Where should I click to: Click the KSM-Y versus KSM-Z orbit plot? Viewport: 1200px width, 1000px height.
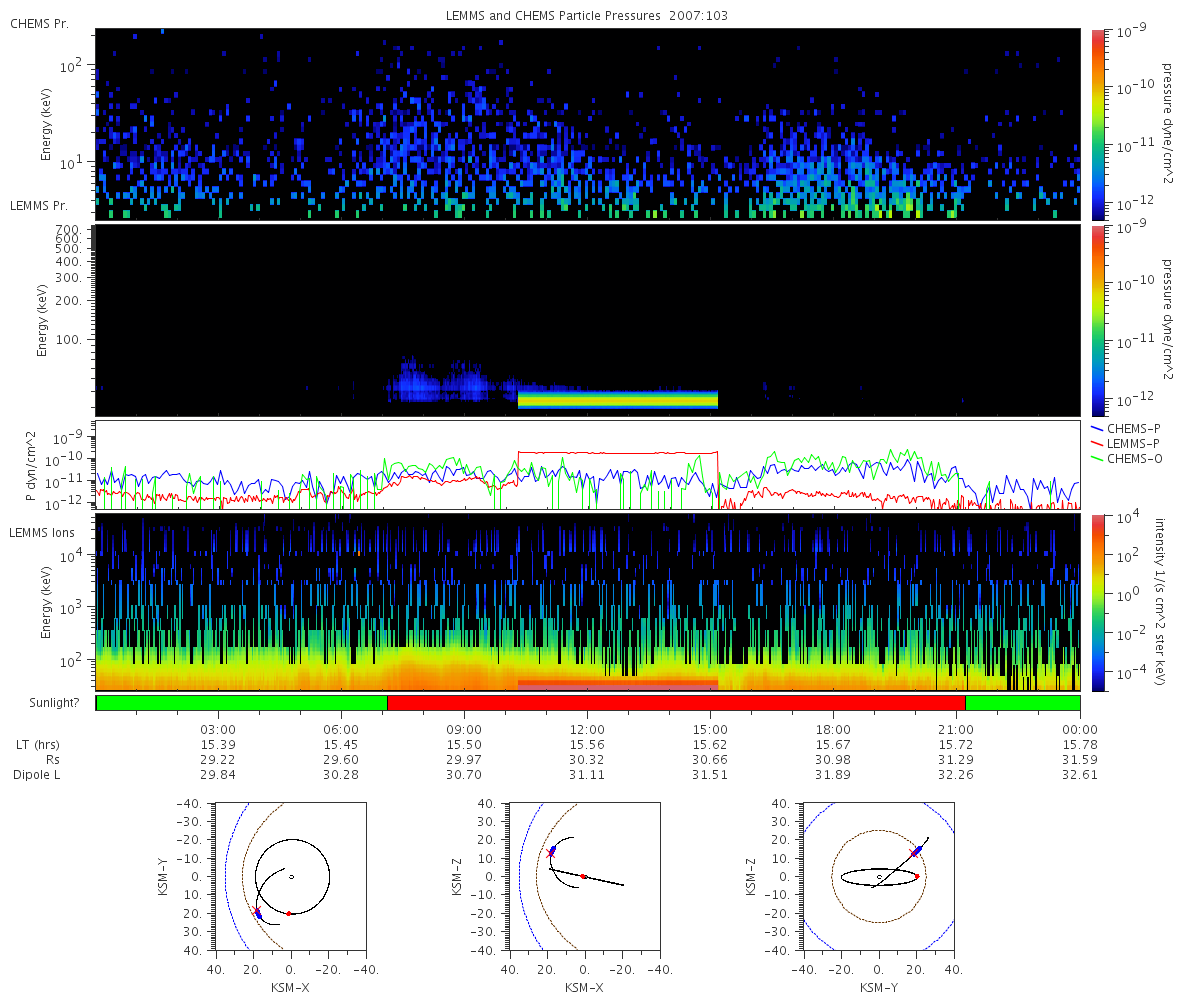click(879, 876)
